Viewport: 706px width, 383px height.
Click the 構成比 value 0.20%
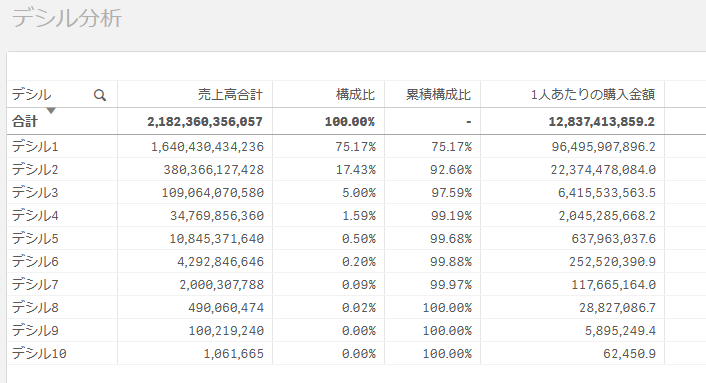point(359,262)
